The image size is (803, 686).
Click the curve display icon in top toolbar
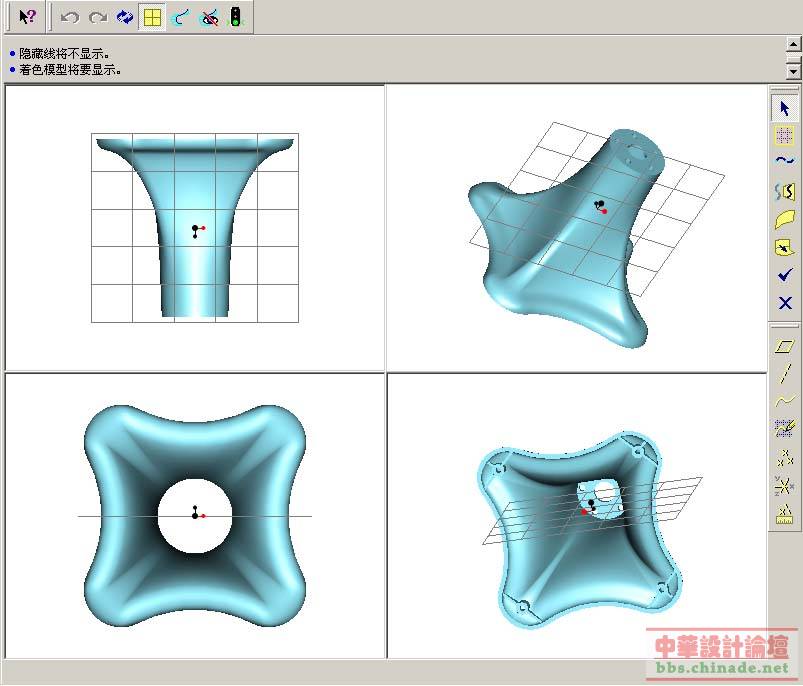pyautogui.click(x=180, y=18)
